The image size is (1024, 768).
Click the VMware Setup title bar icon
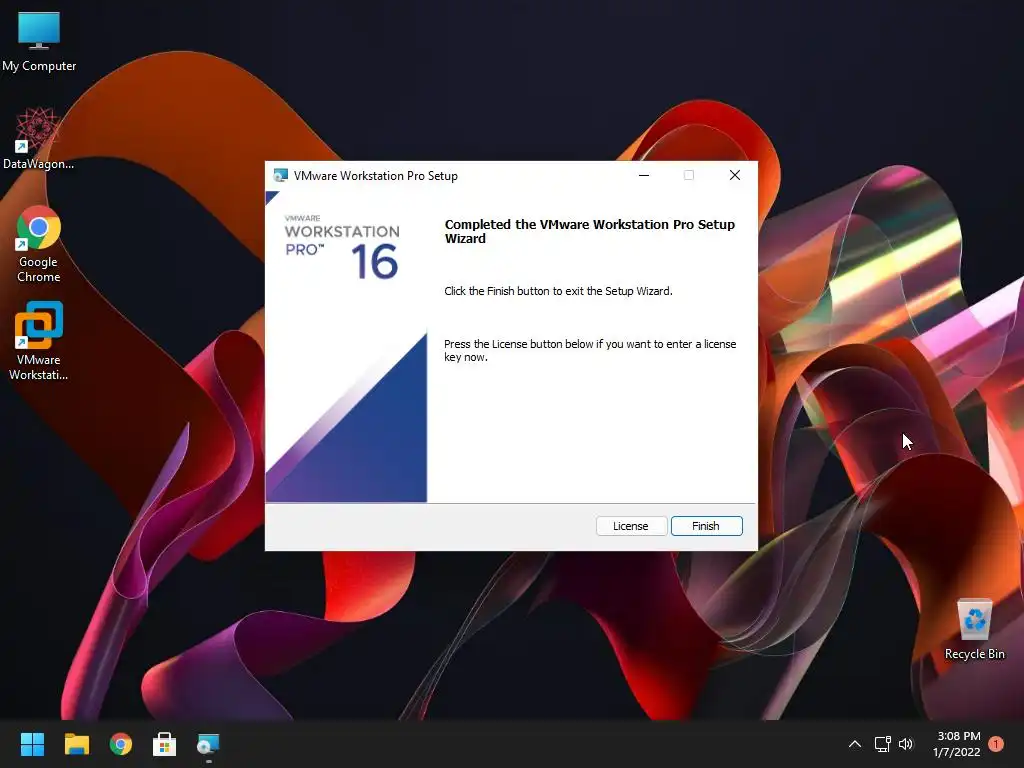(281, 175)
